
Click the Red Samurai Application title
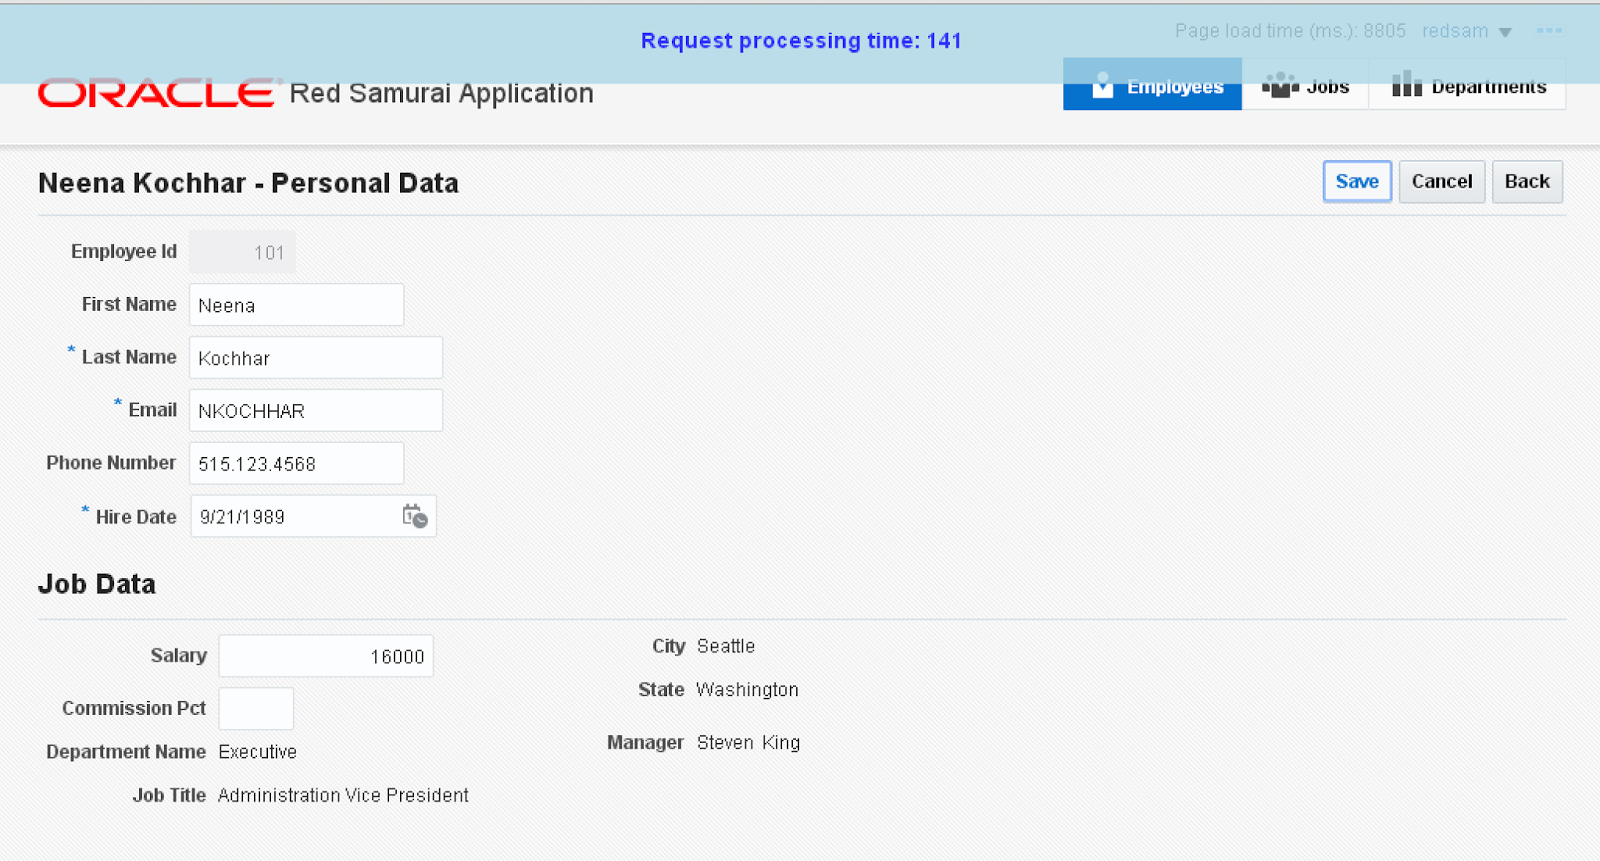pyautogui.click(x=441, y=93)
